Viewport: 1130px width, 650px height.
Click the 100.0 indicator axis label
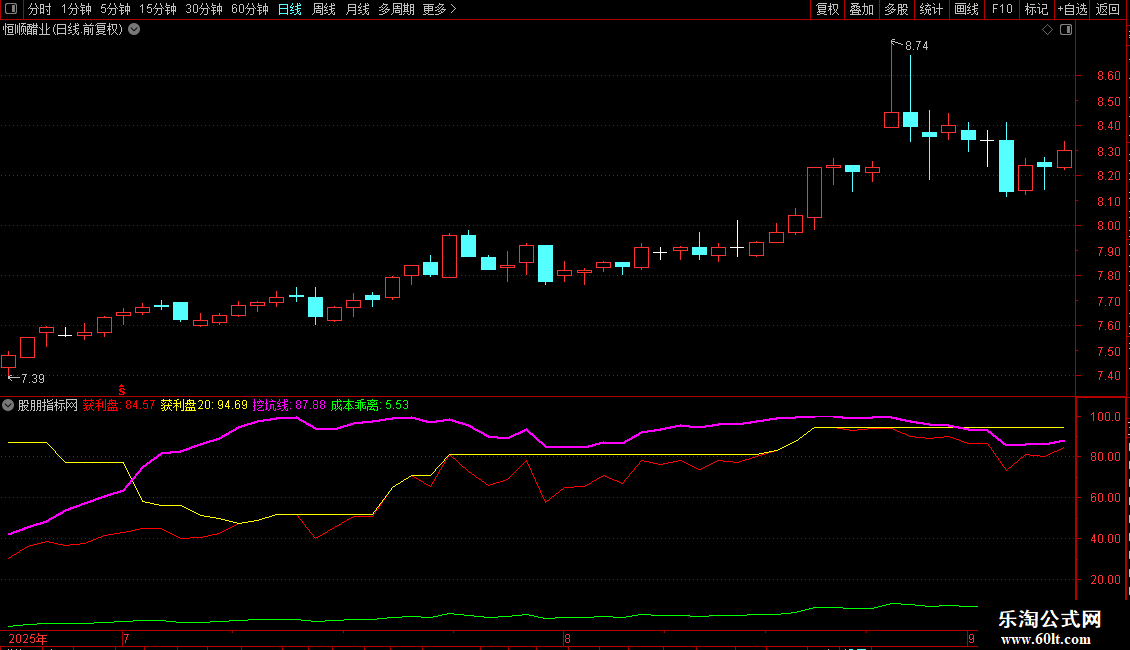click(1105, 417)
